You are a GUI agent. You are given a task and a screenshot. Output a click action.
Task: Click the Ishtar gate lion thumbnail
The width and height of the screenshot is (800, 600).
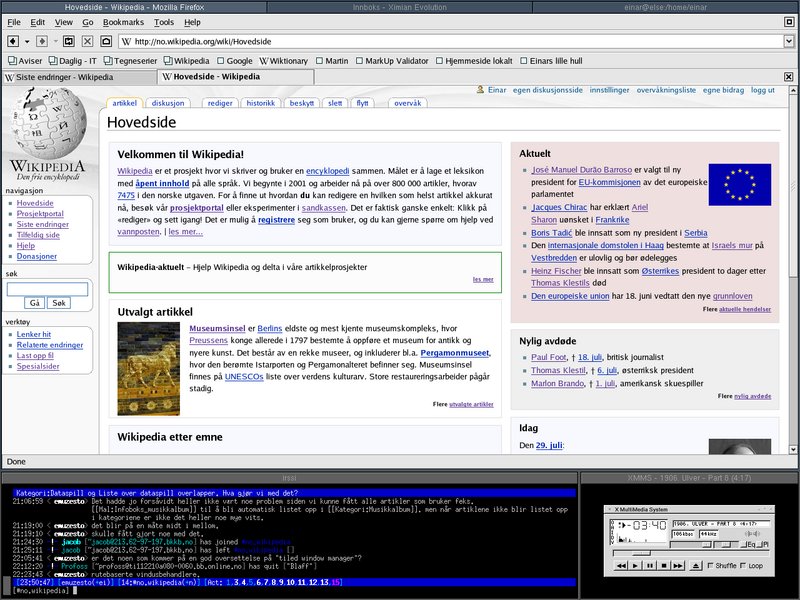tap(148, 368)
